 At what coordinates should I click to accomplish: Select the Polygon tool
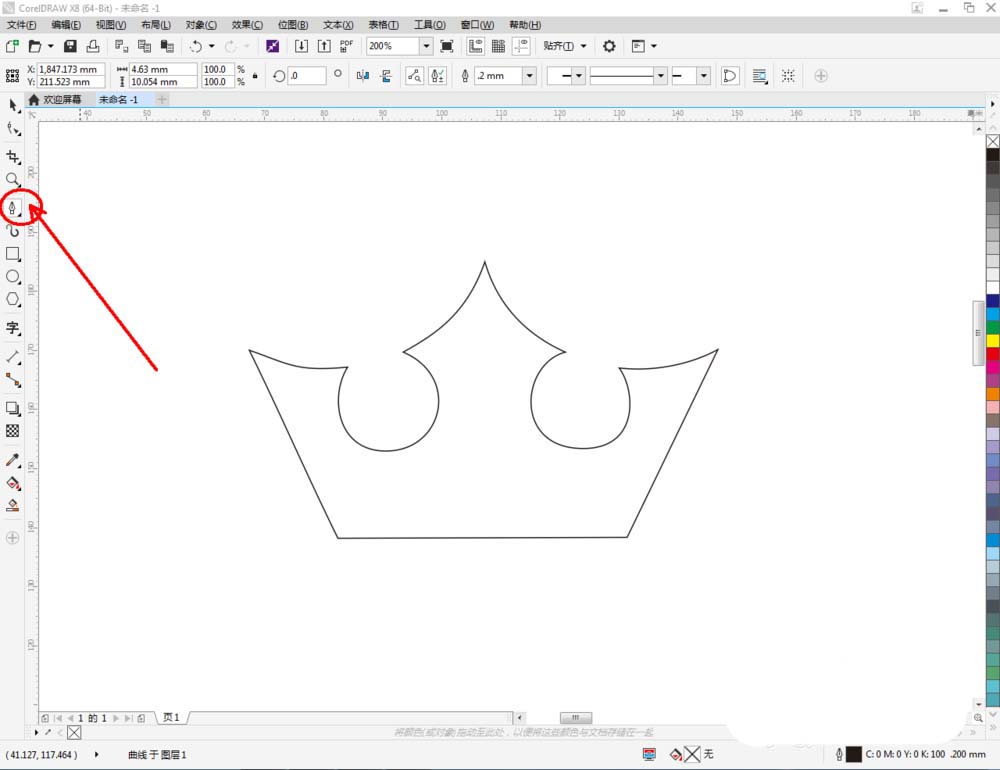tap(13, 299)
